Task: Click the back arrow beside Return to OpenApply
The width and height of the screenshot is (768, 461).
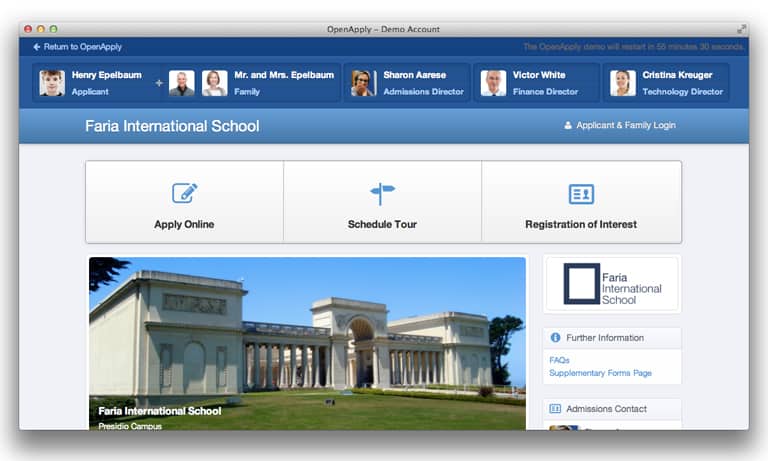Action: (37, 47)
